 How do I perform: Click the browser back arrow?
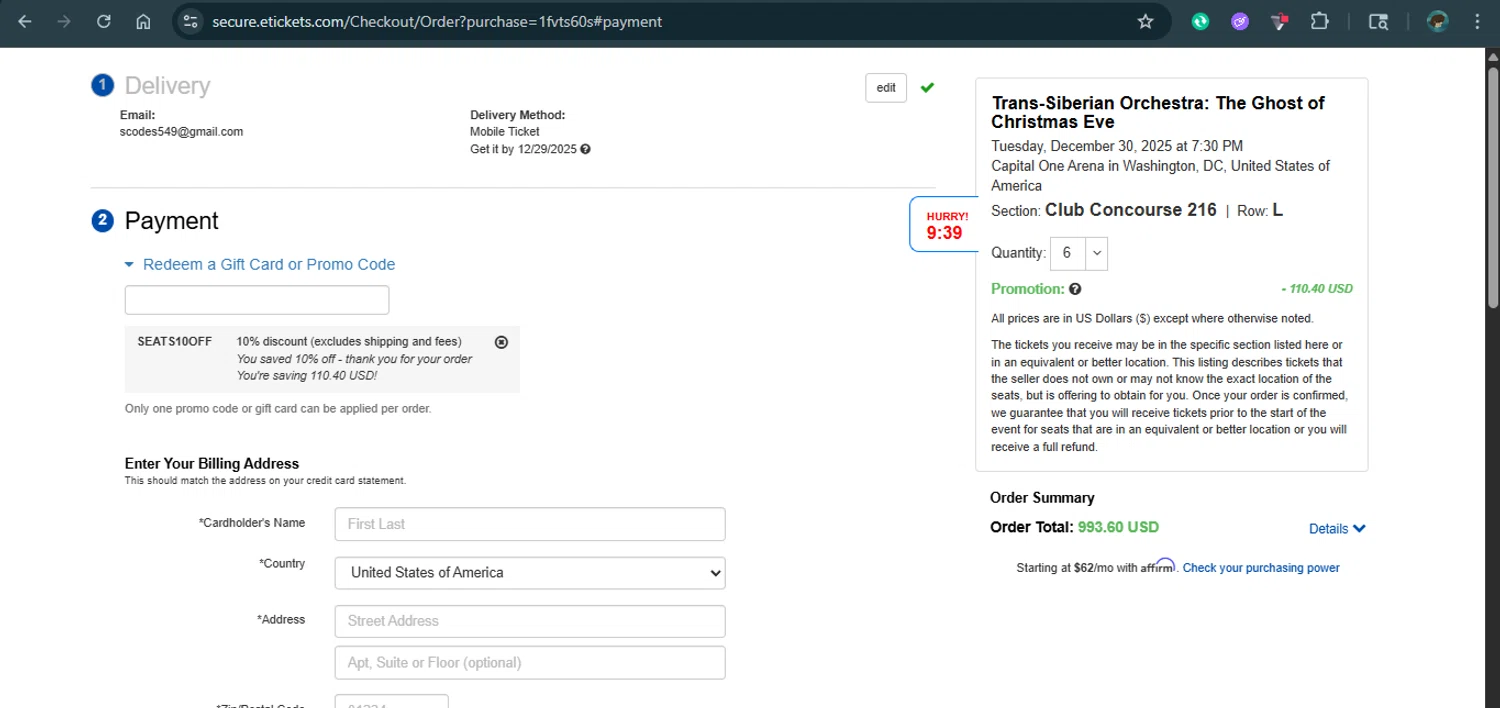(25, 21)
